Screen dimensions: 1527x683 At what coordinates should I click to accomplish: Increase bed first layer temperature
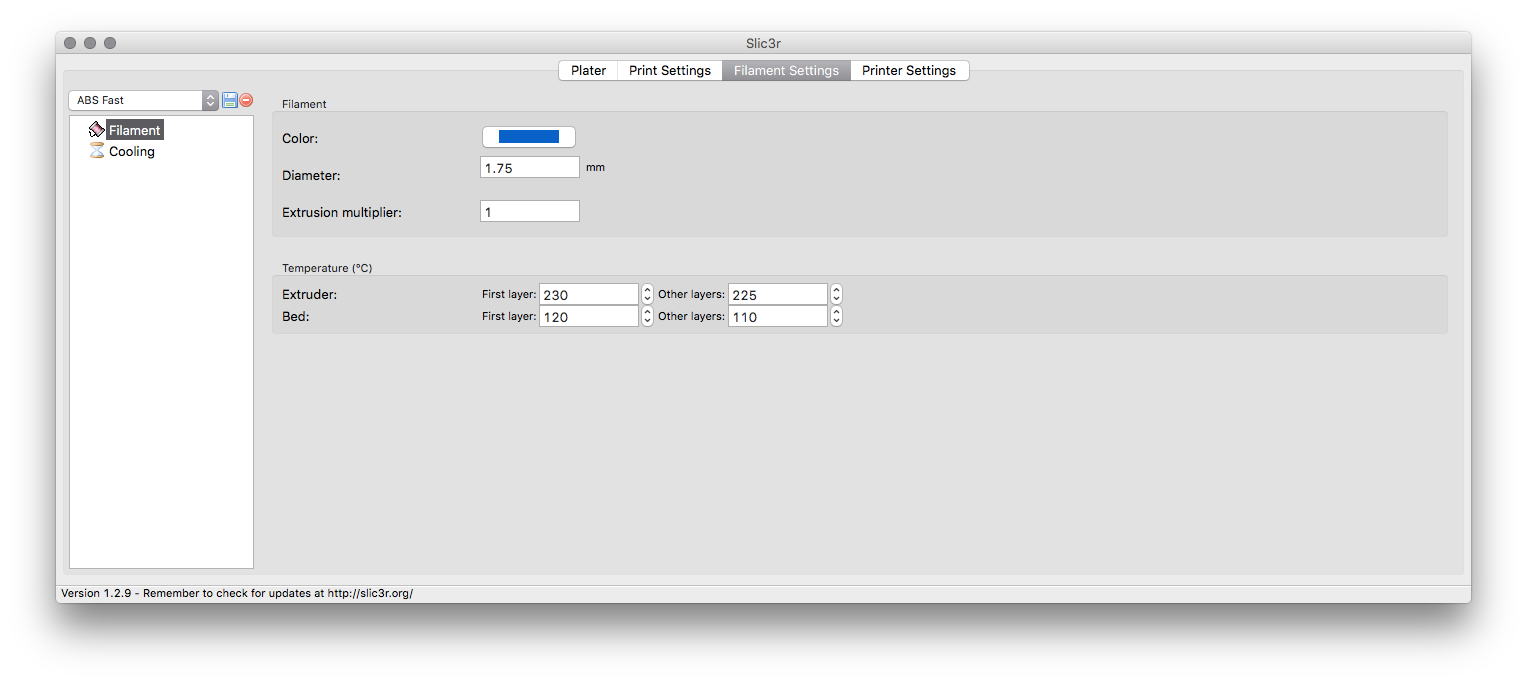coord(647,312)
